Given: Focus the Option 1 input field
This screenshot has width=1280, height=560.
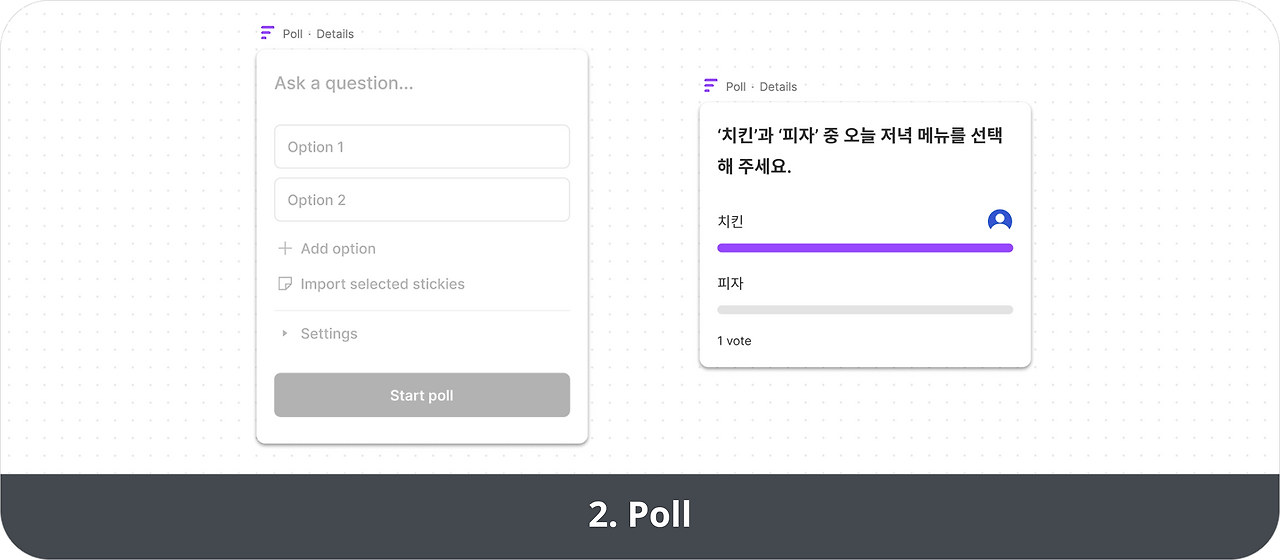Looking at the screenshot, I should click(x=421, y=147).
